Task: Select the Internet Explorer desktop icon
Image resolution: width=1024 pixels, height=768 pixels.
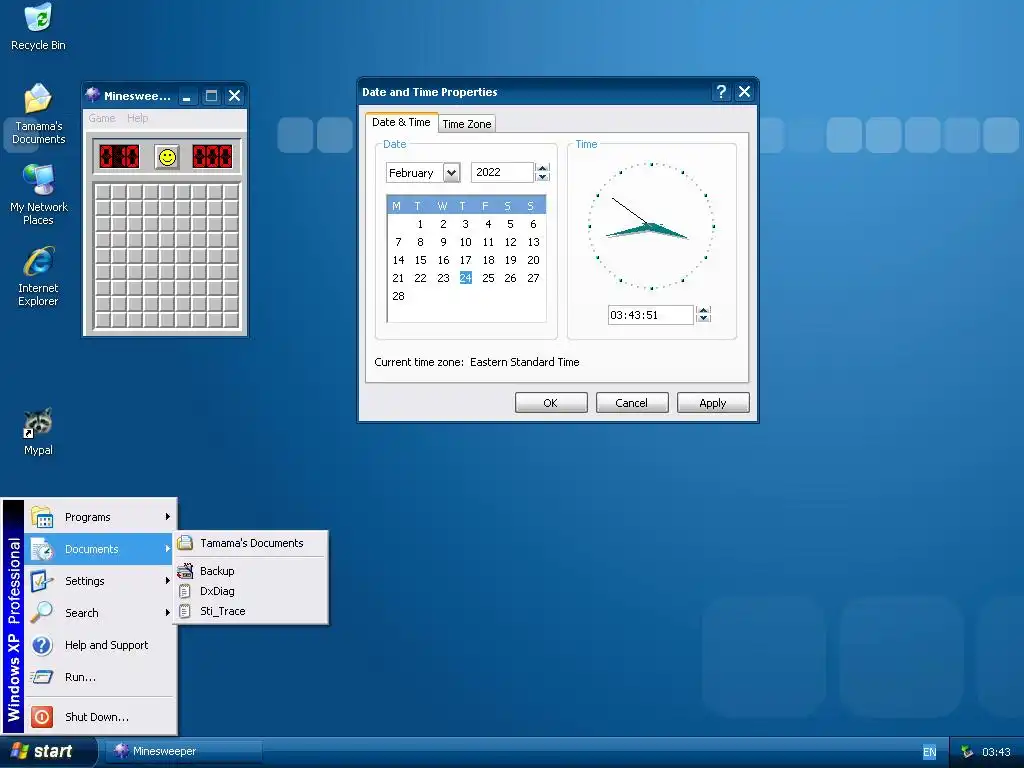Action: click(38, 276)
